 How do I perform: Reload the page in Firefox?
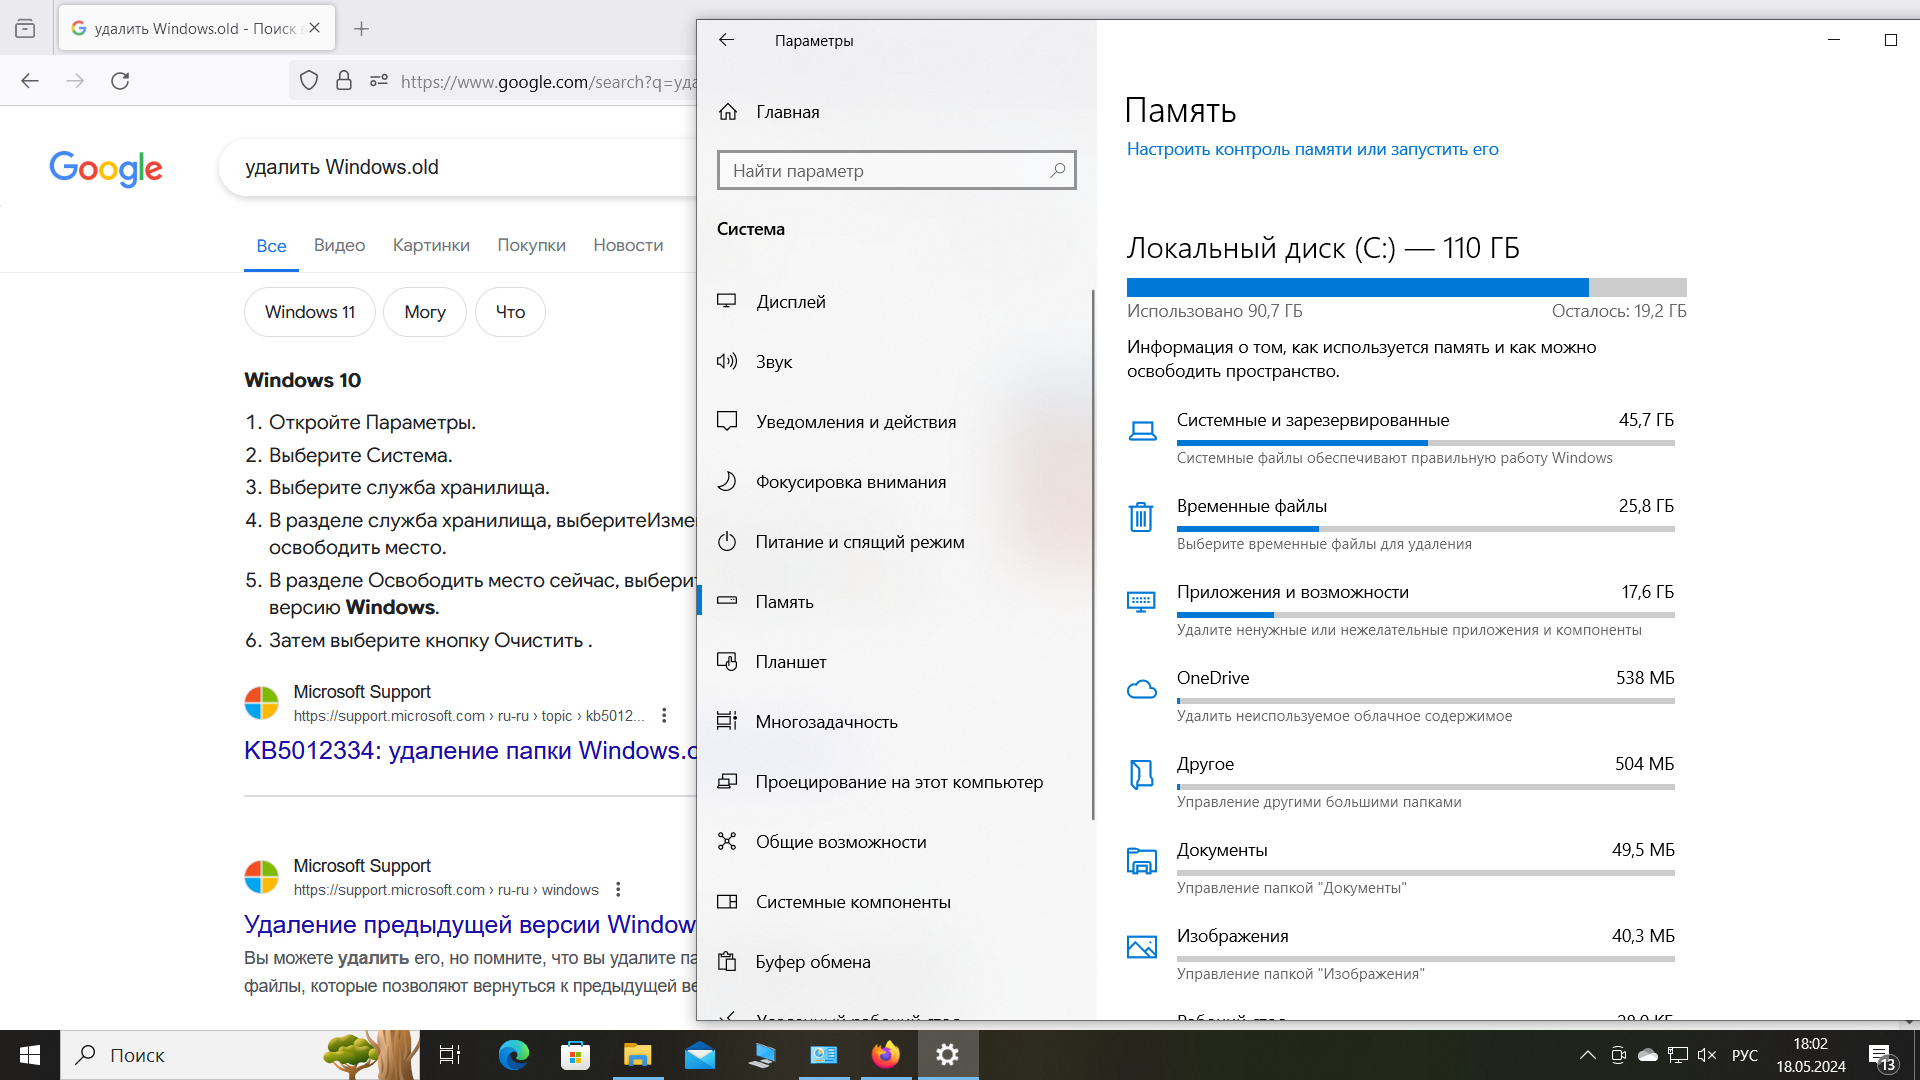120,81
